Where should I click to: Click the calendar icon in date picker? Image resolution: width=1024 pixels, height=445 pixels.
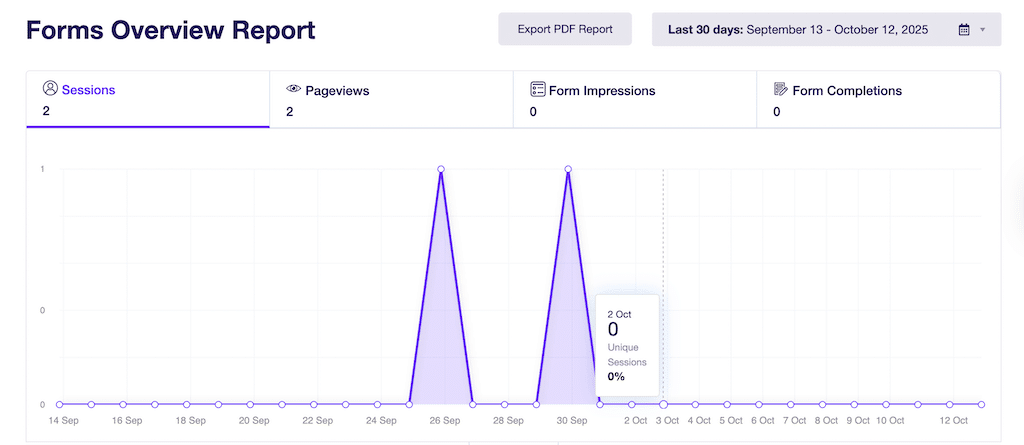click(964, 30)
